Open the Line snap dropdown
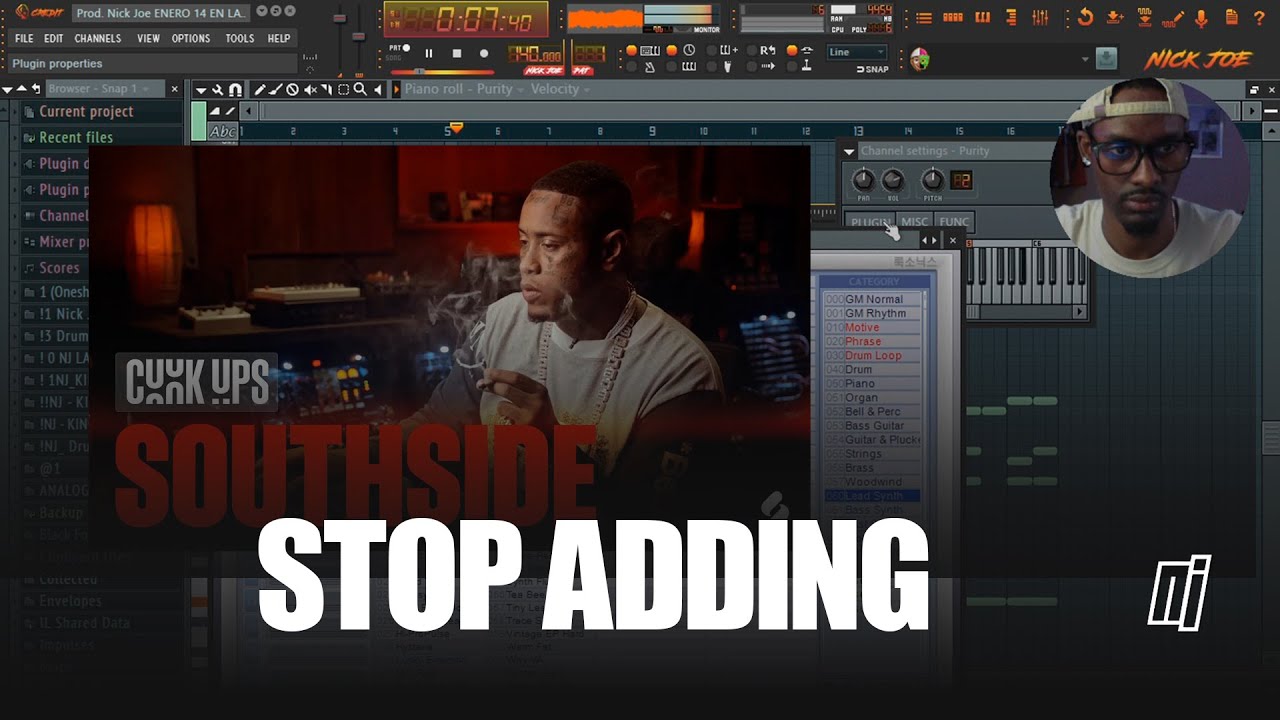1280x720 pixels. pos(856,52)
